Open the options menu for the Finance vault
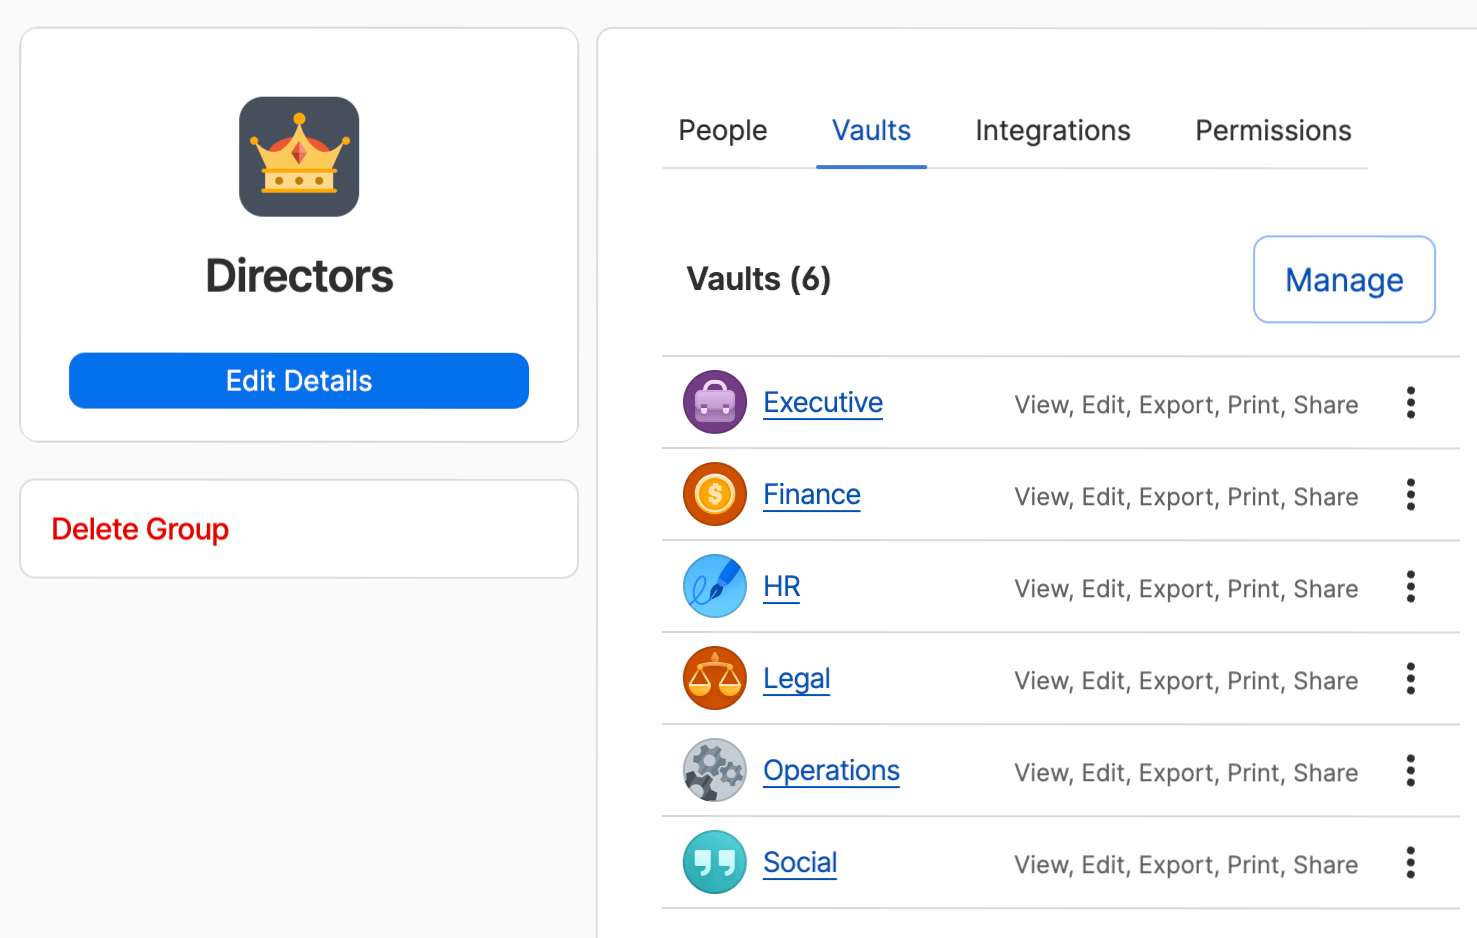 coord(1410,494)
